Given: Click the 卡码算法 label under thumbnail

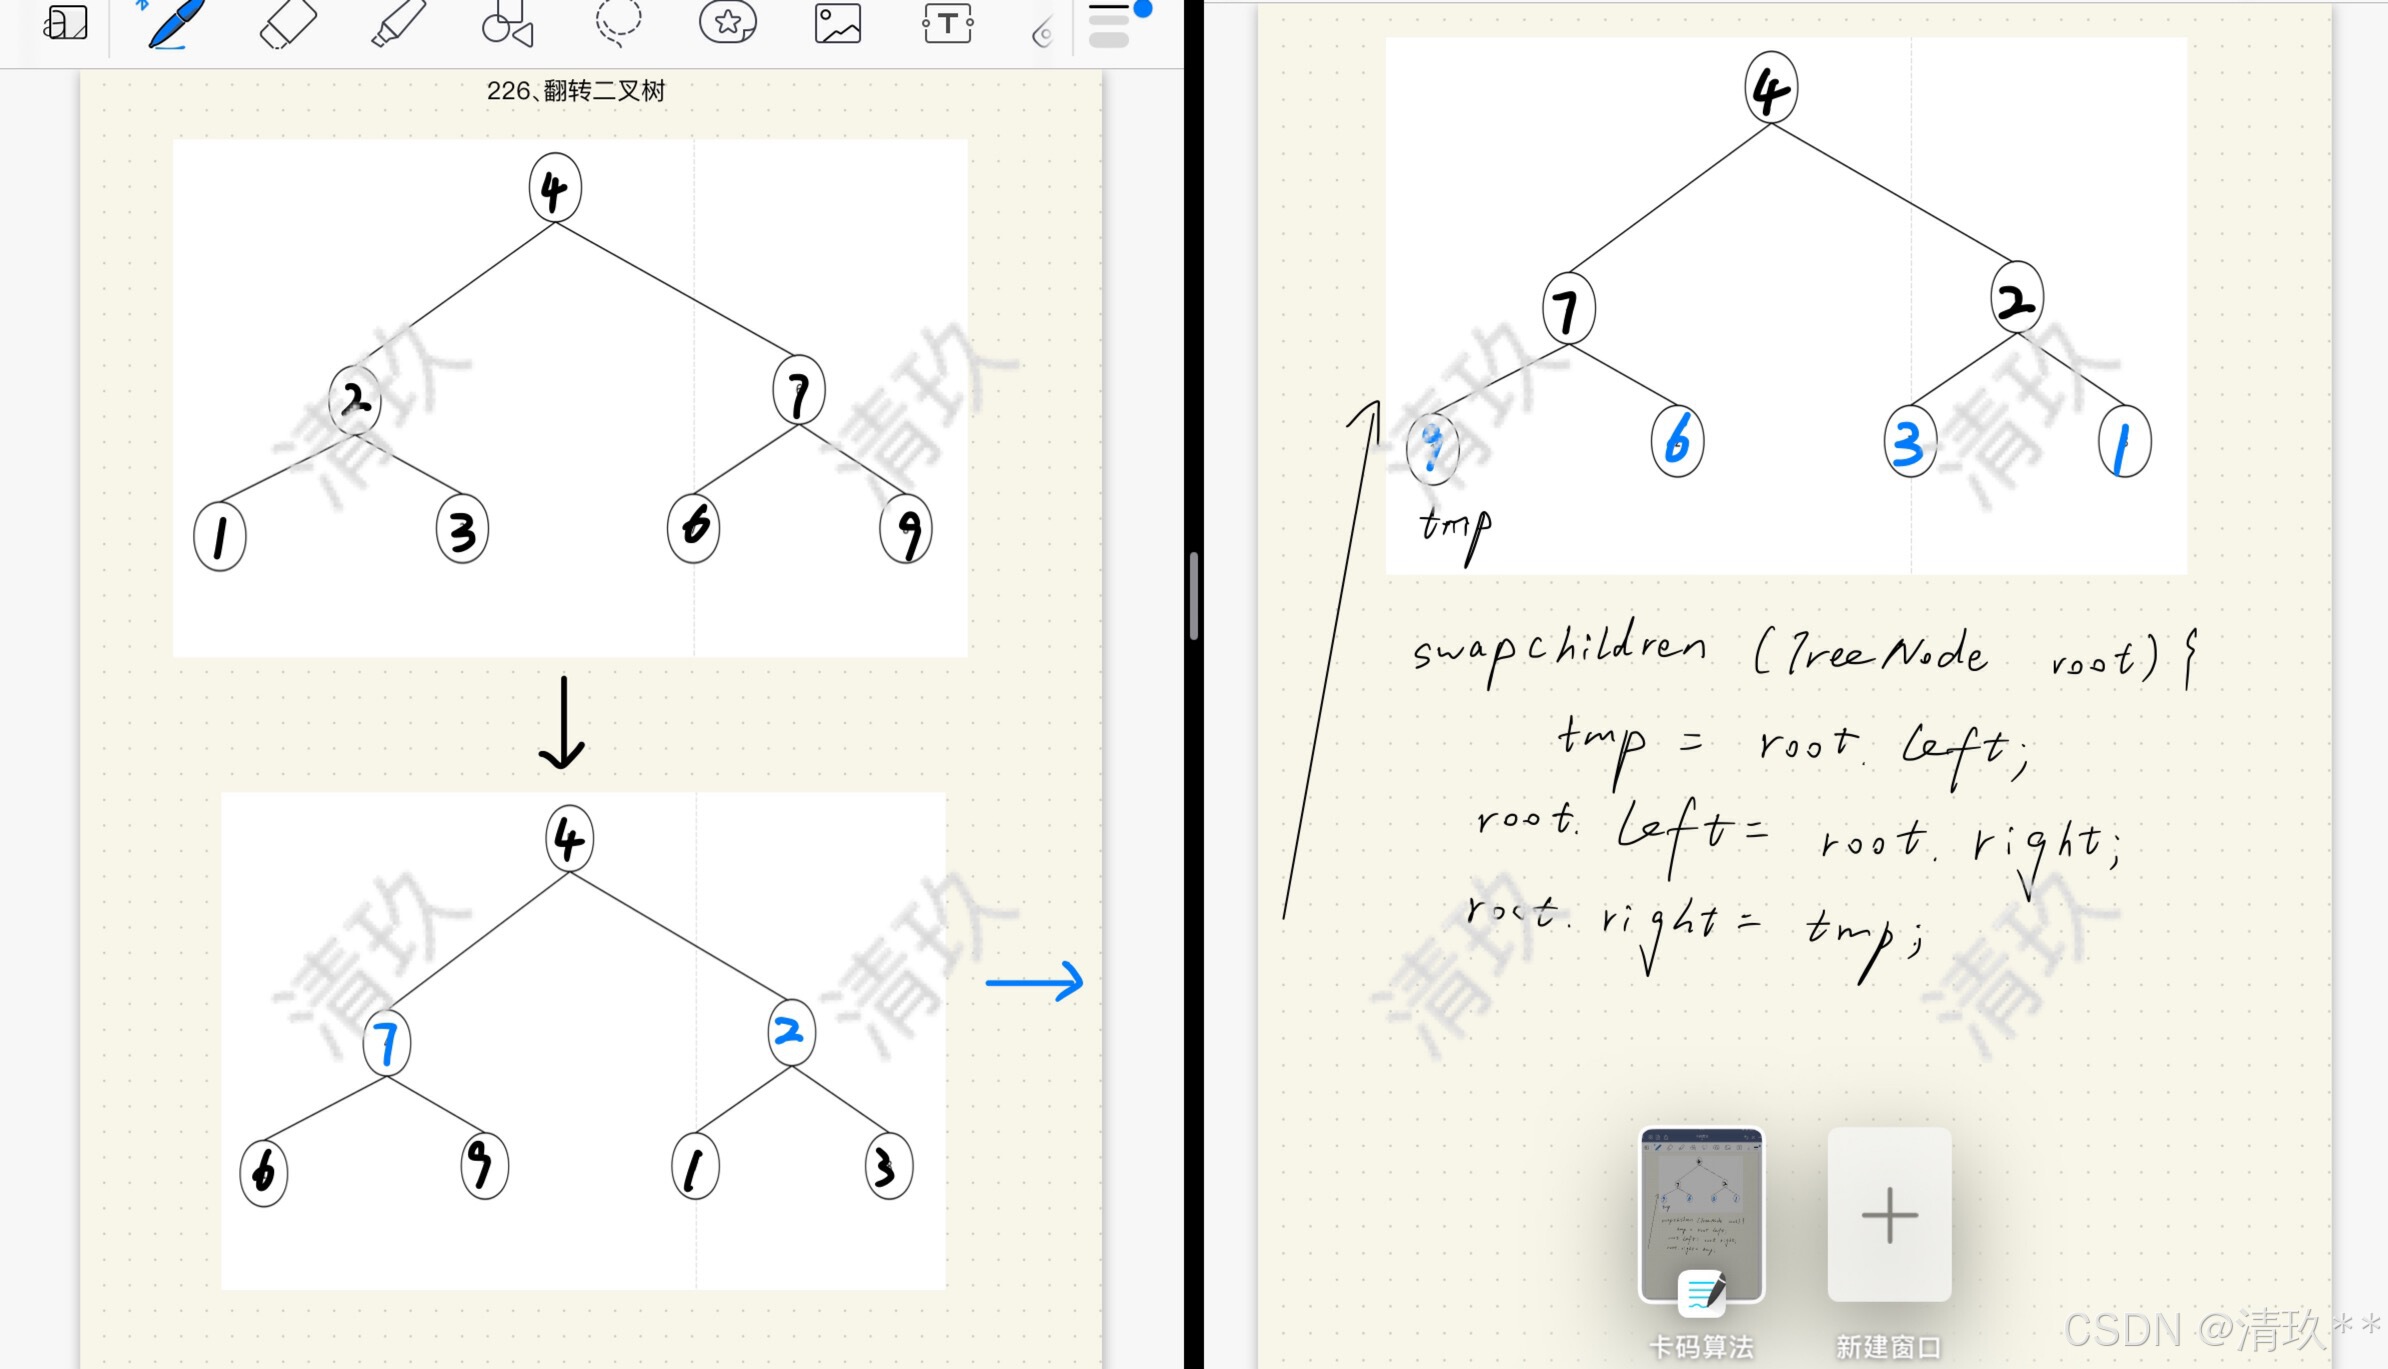Looking at the screenshot, I should [1701, 1347].
